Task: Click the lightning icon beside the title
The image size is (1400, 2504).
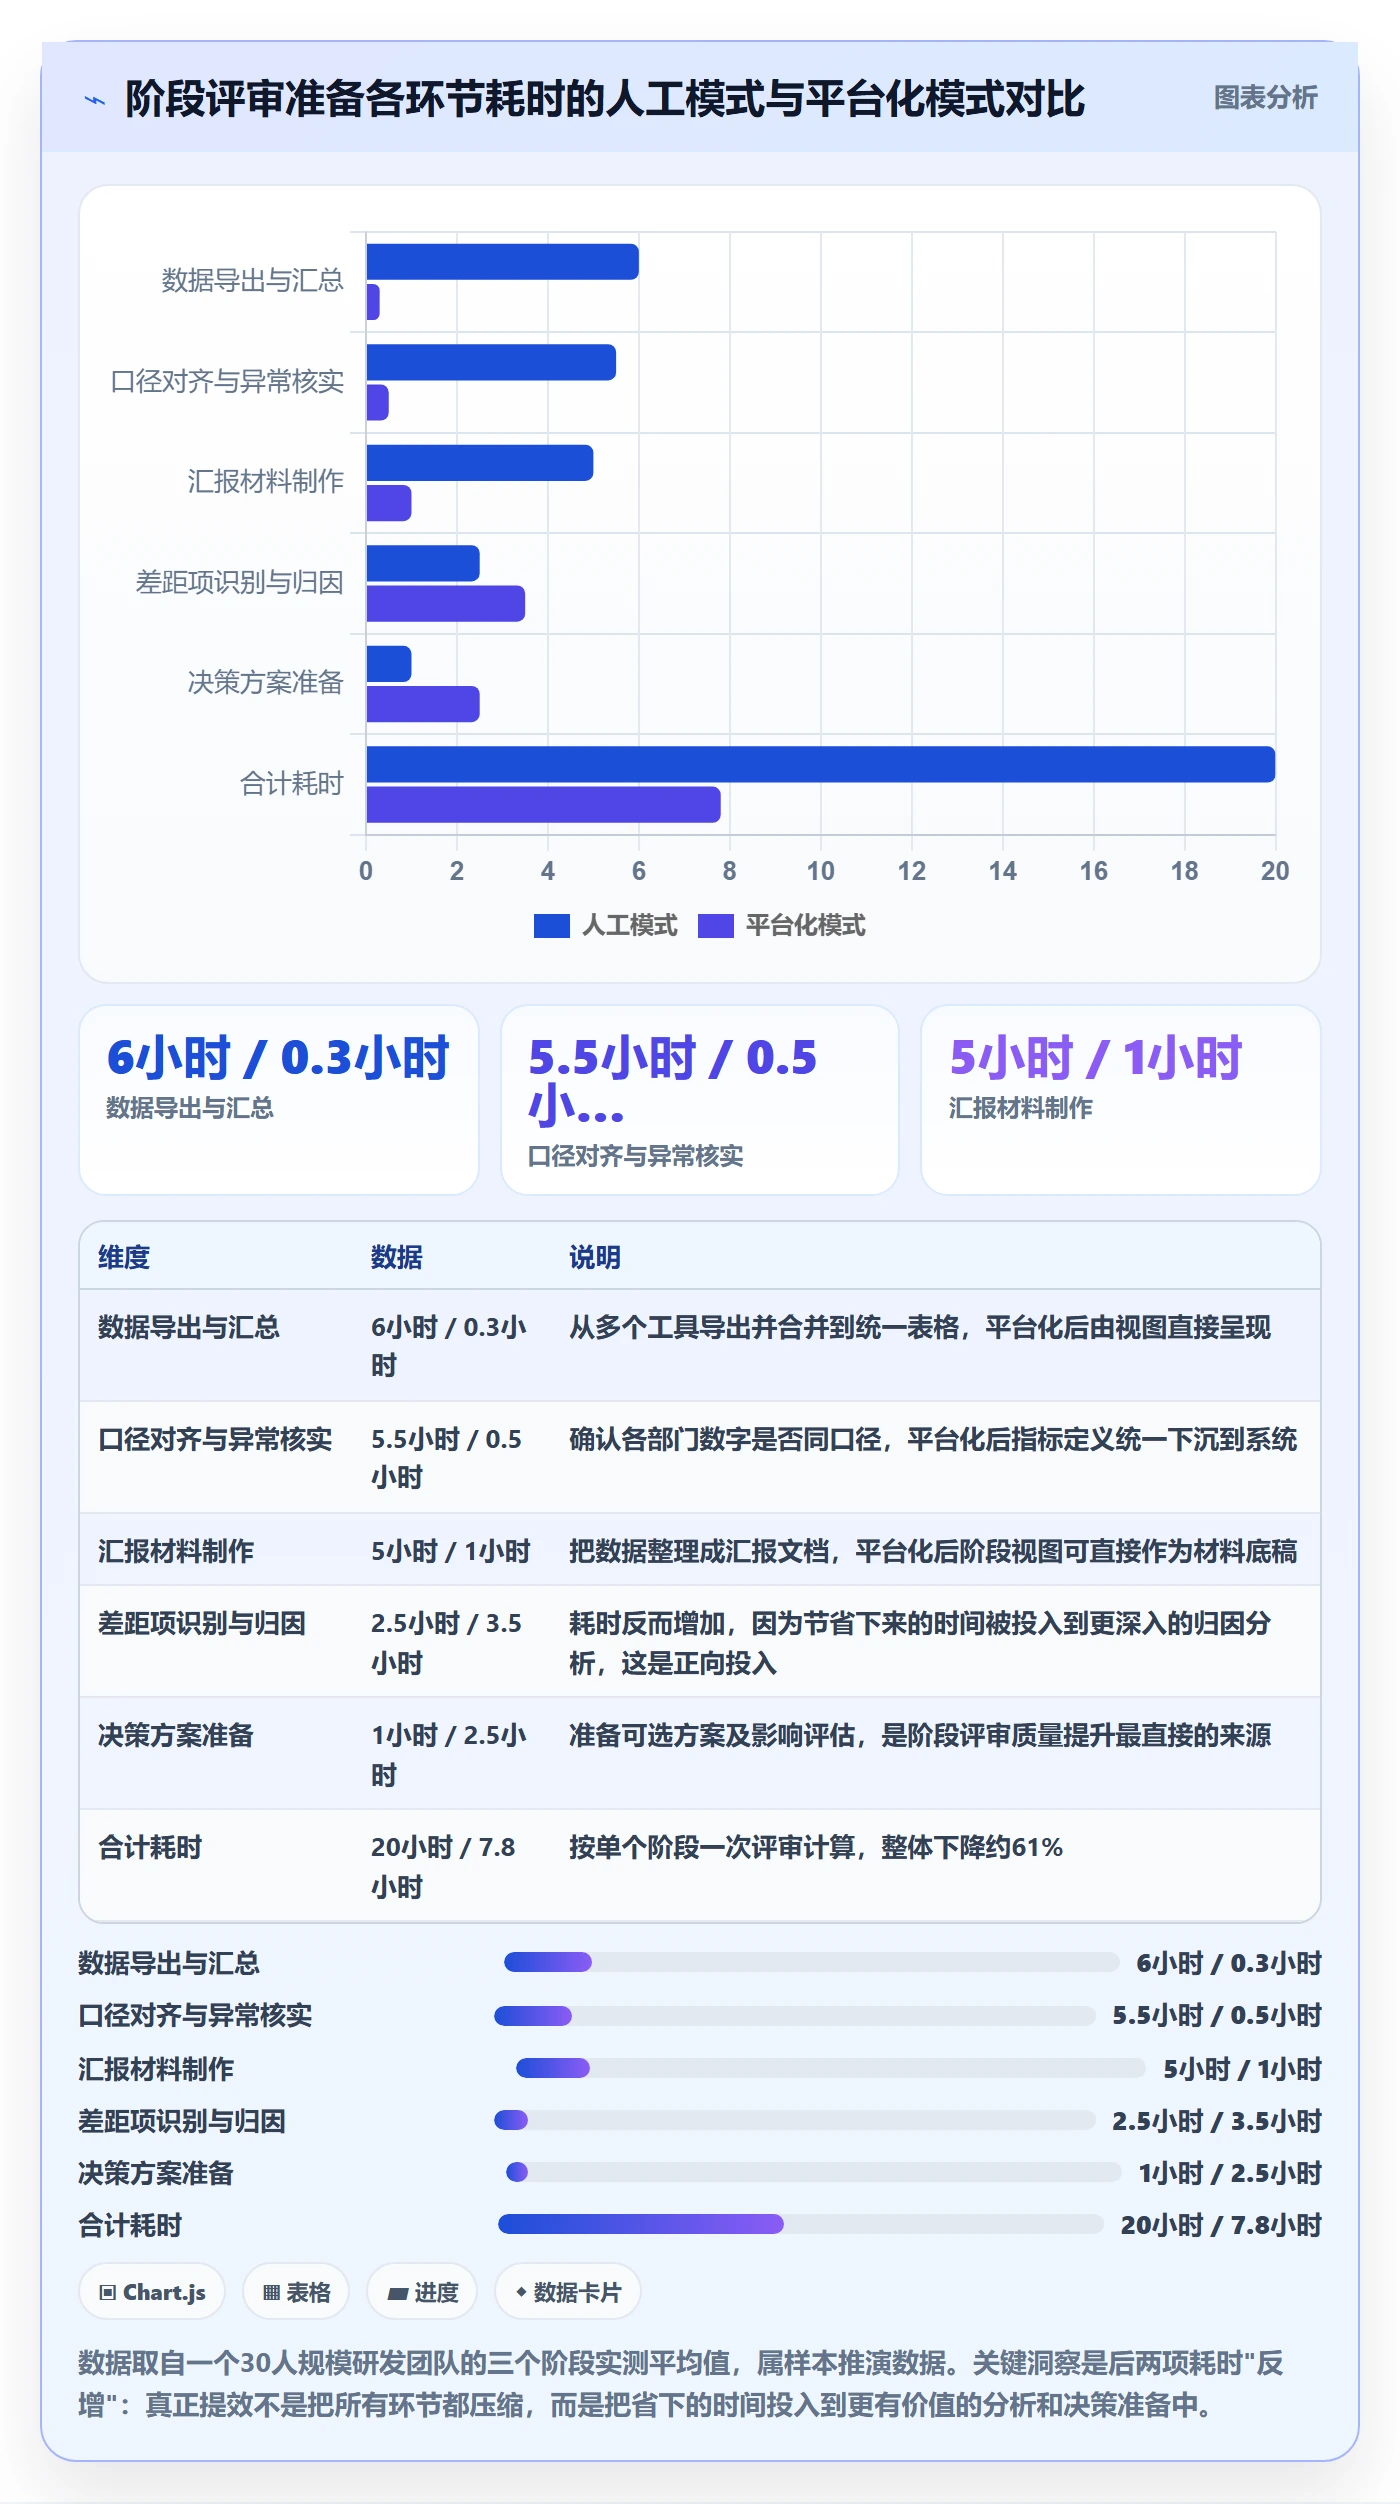Action: point(95,100)
